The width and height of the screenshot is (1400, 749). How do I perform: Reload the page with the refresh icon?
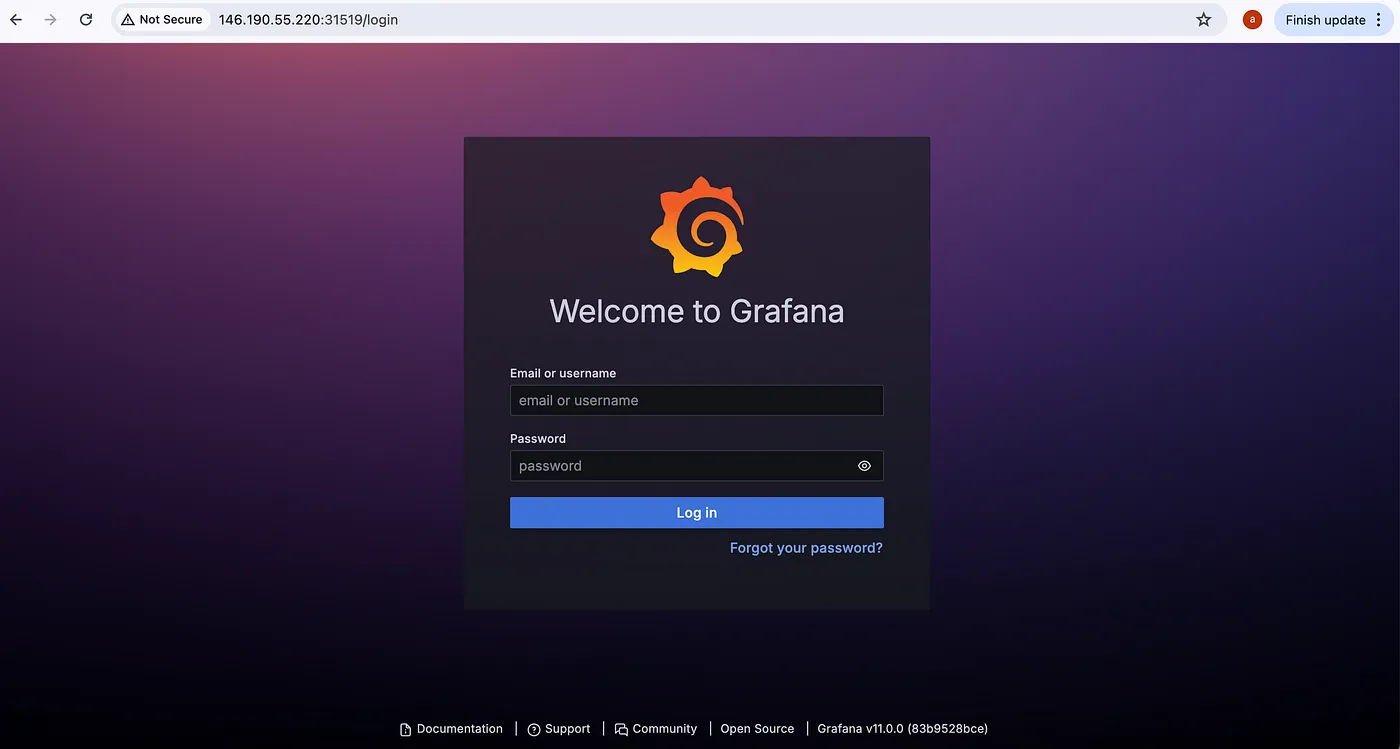pyautogui.click(x=86, y=20)
